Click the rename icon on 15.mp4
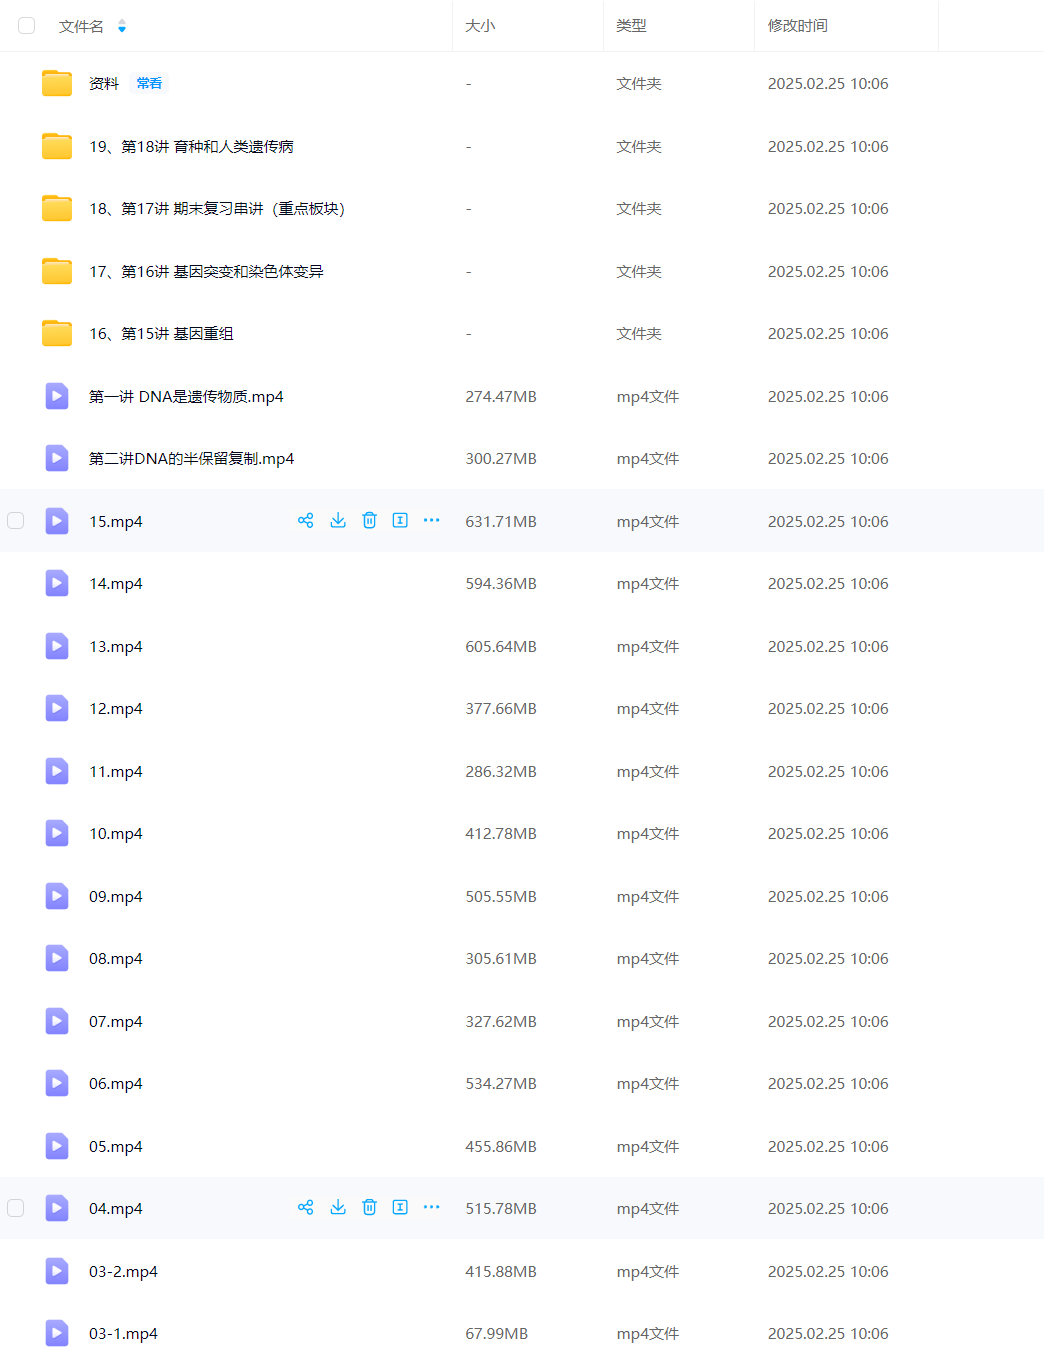 [400, 520]
